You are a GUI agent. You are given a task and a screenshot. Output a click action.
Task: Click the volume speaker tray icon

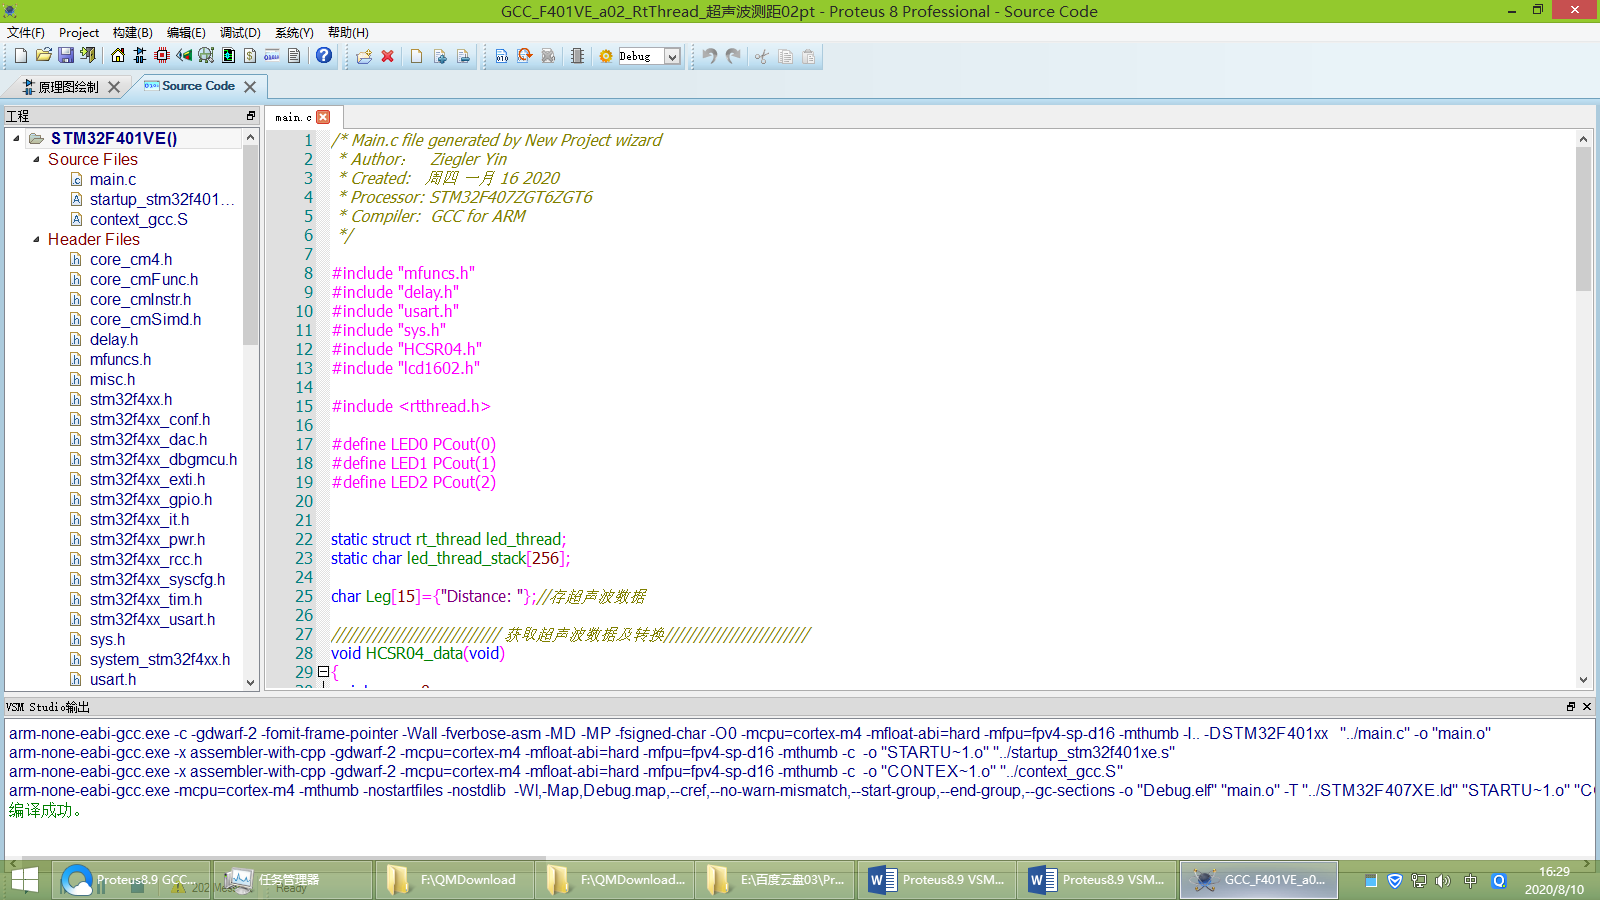(1442, 881)
